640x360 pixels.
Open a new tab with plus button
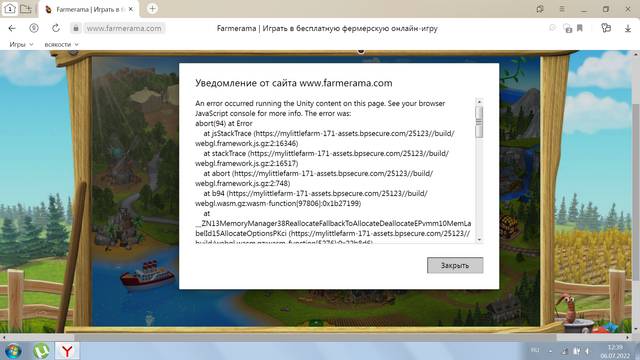152,9
